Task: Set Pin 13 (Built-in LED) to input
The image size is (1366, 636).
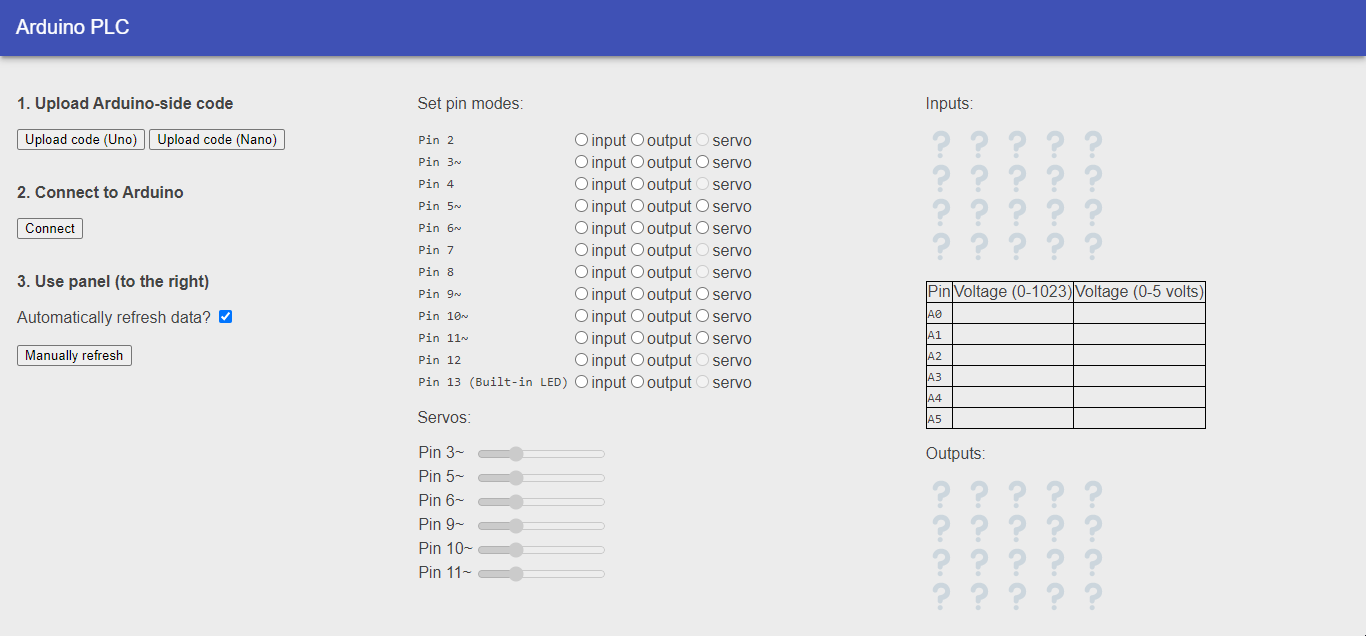Action: point(581,382)
